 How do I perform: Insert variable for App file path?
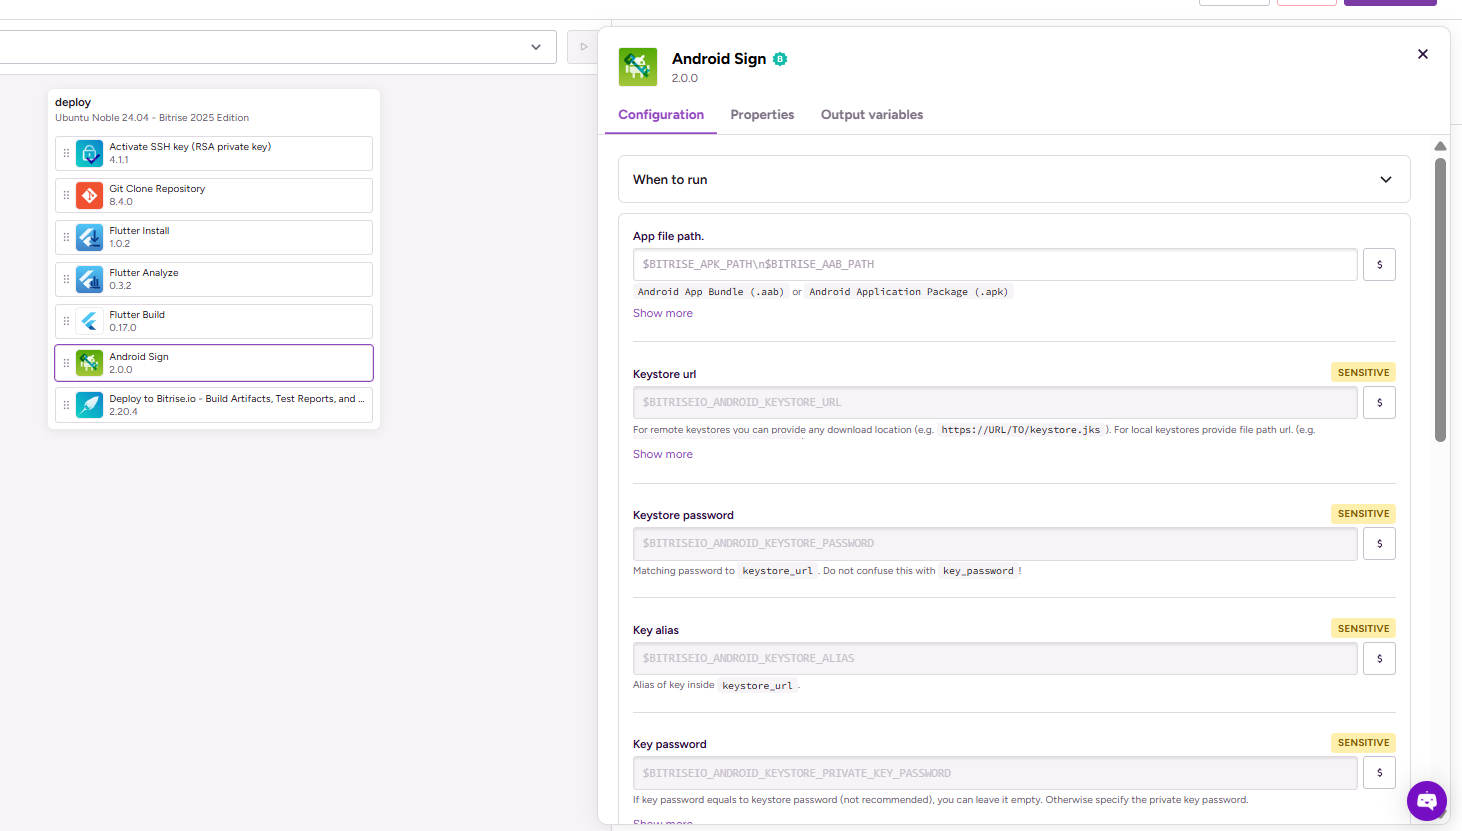tap(1379, 265)
